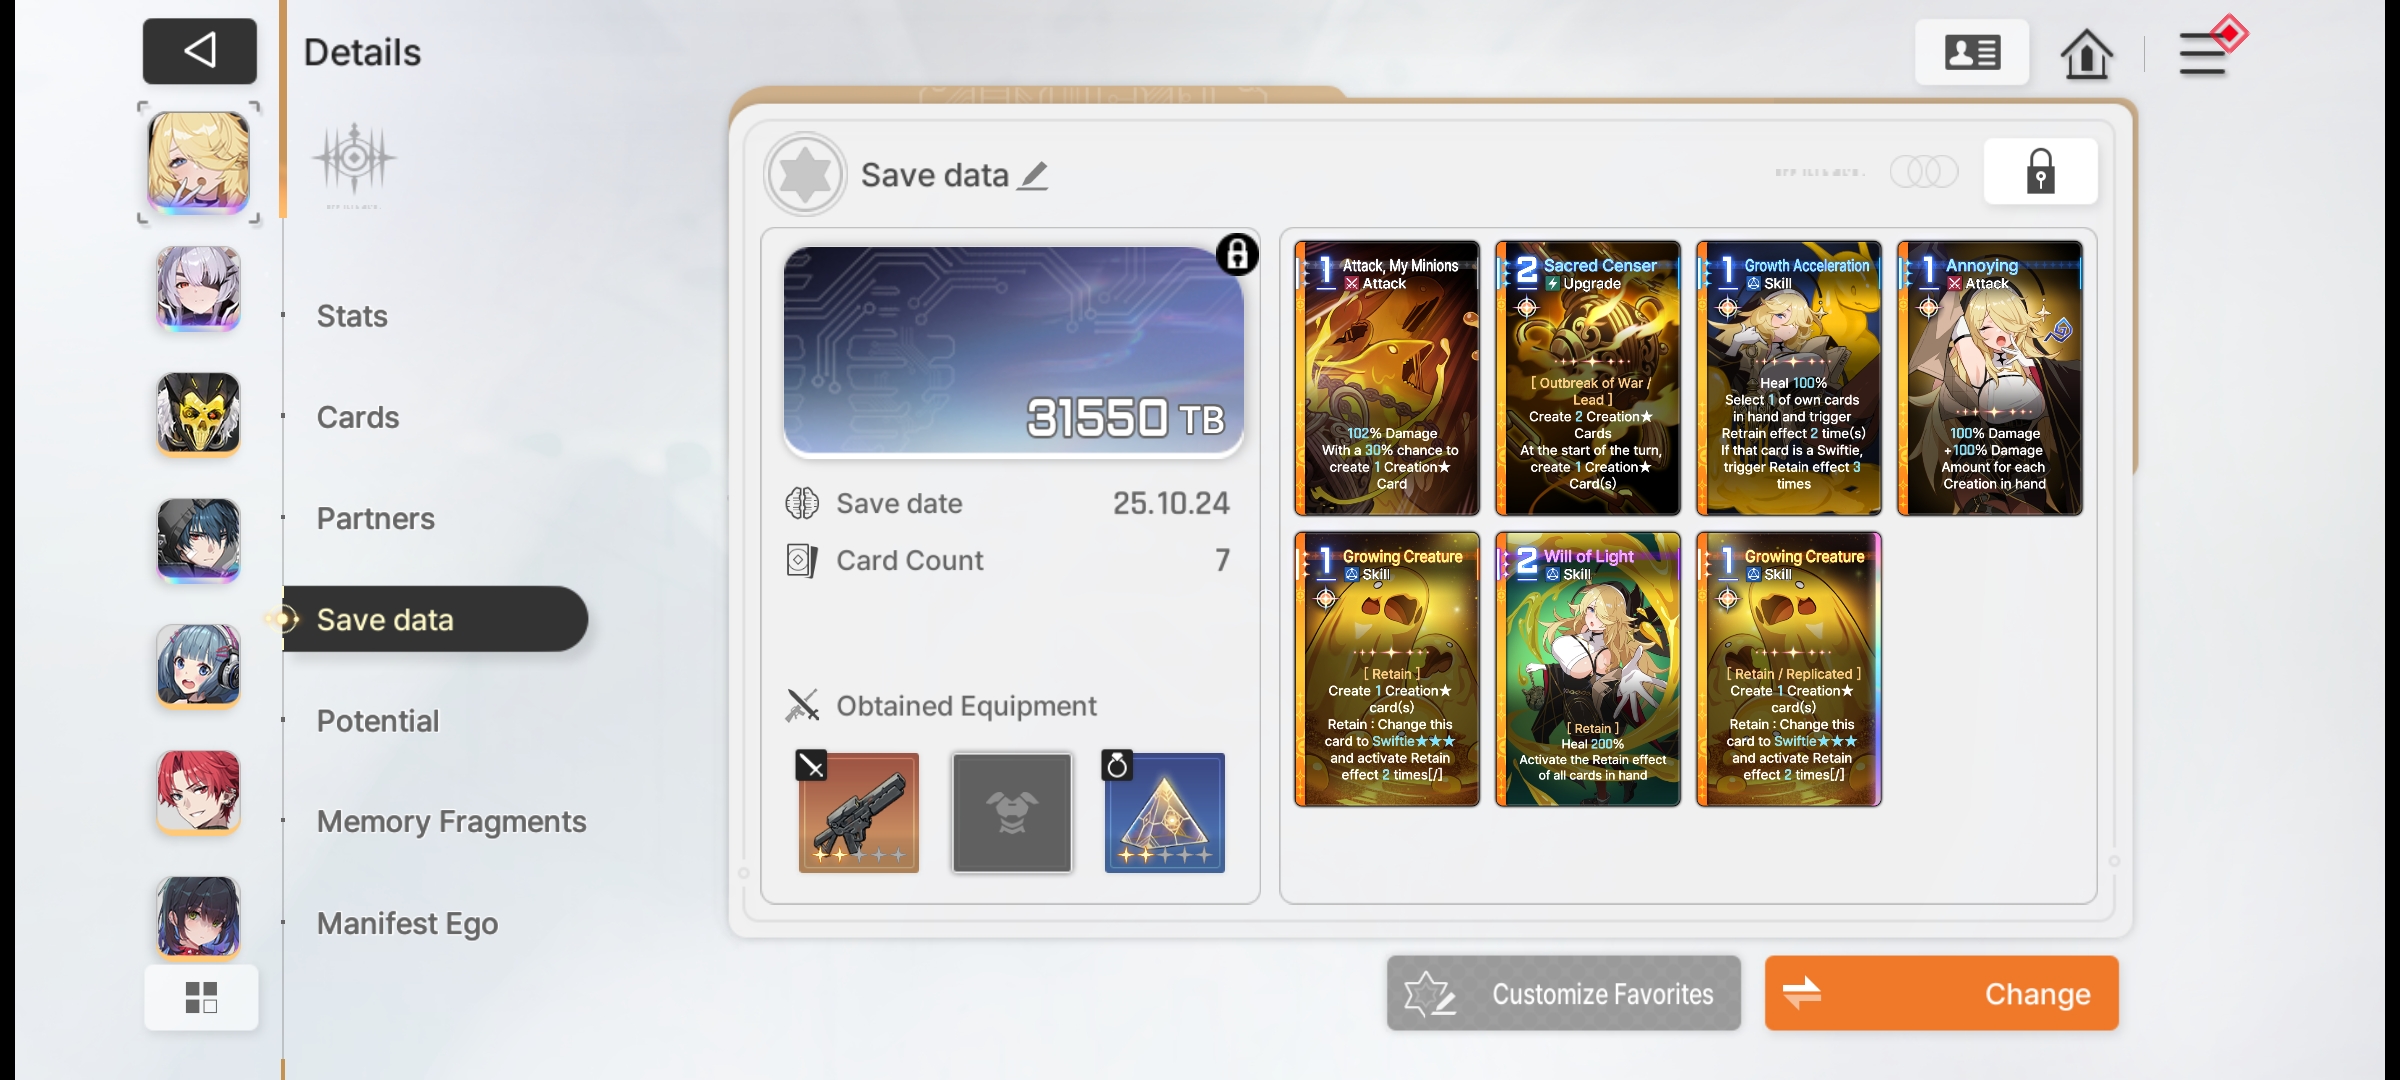Go back using the arrow button
The width and height of the screenshot is (2400, 1080).
pyautogui.click(x=200, y=51)
